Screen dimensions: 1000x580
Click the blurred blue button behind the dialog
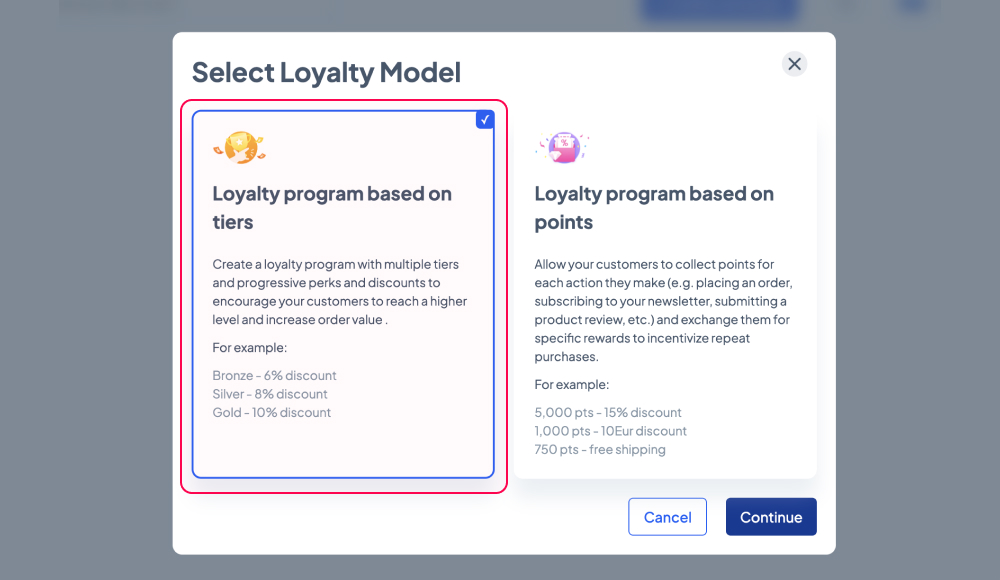pyautogui.click(x=719, y=9)
